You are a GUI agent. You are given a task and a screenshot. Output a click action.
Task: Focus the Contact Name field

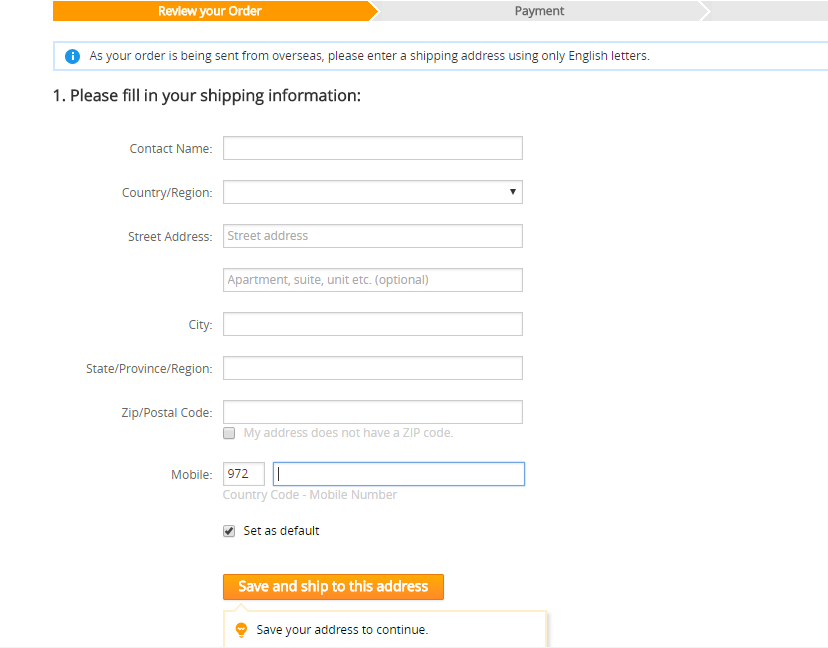click(x=372, y=148)
